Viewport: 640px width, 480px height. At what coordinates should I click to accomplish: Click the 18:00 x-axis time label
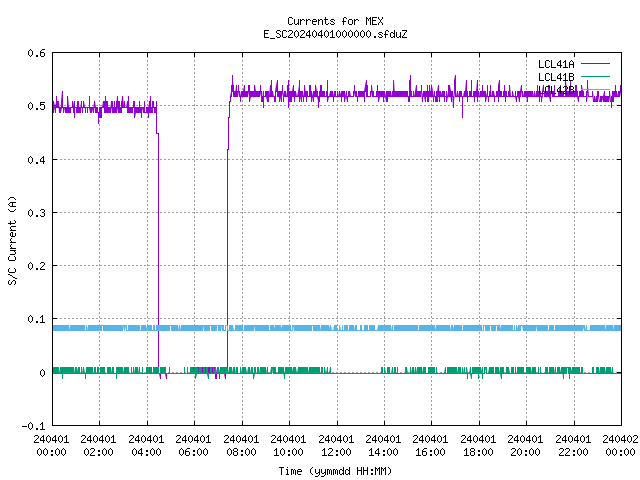point(478,452)
